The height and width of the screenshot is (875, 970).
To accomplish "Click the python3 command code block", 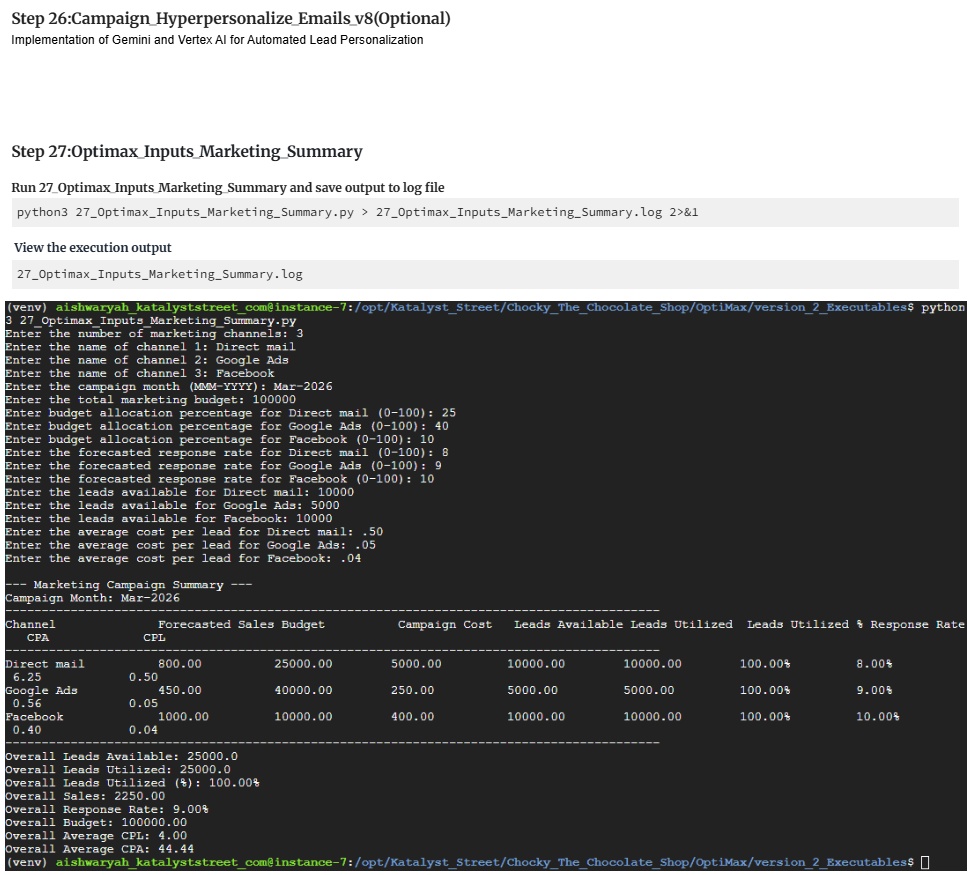I will (x=485, y=212).
